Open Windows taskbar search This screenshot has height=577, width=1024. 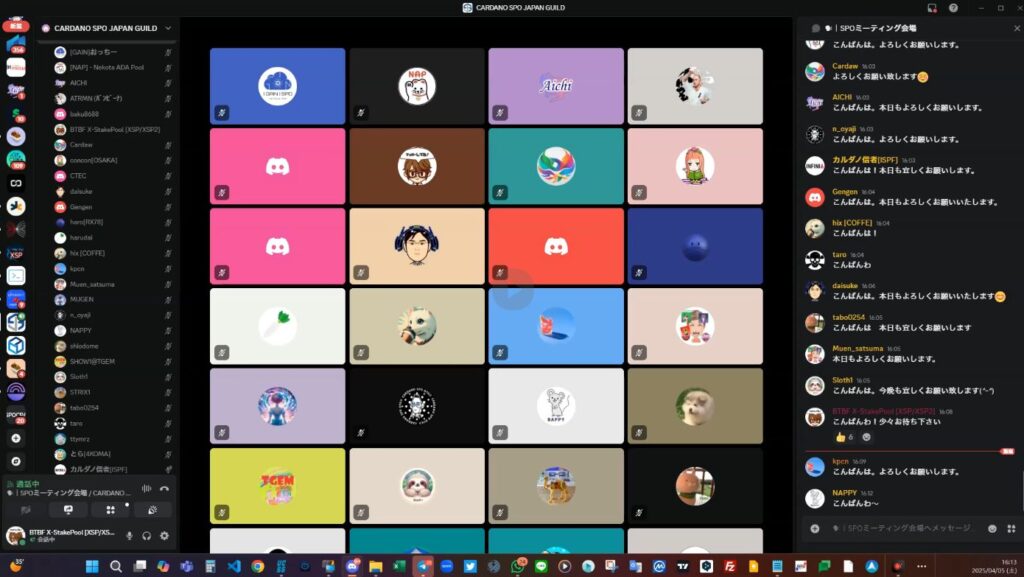click(116, 566)
